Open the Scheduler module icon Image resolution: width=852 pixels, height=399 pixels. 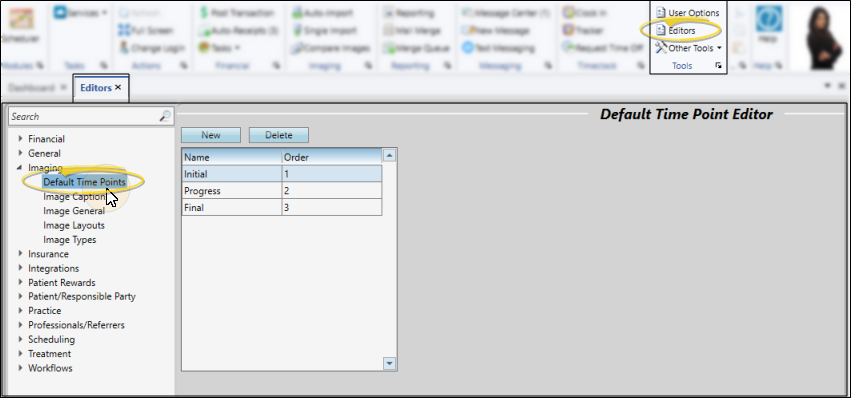[x=20, y=19]
